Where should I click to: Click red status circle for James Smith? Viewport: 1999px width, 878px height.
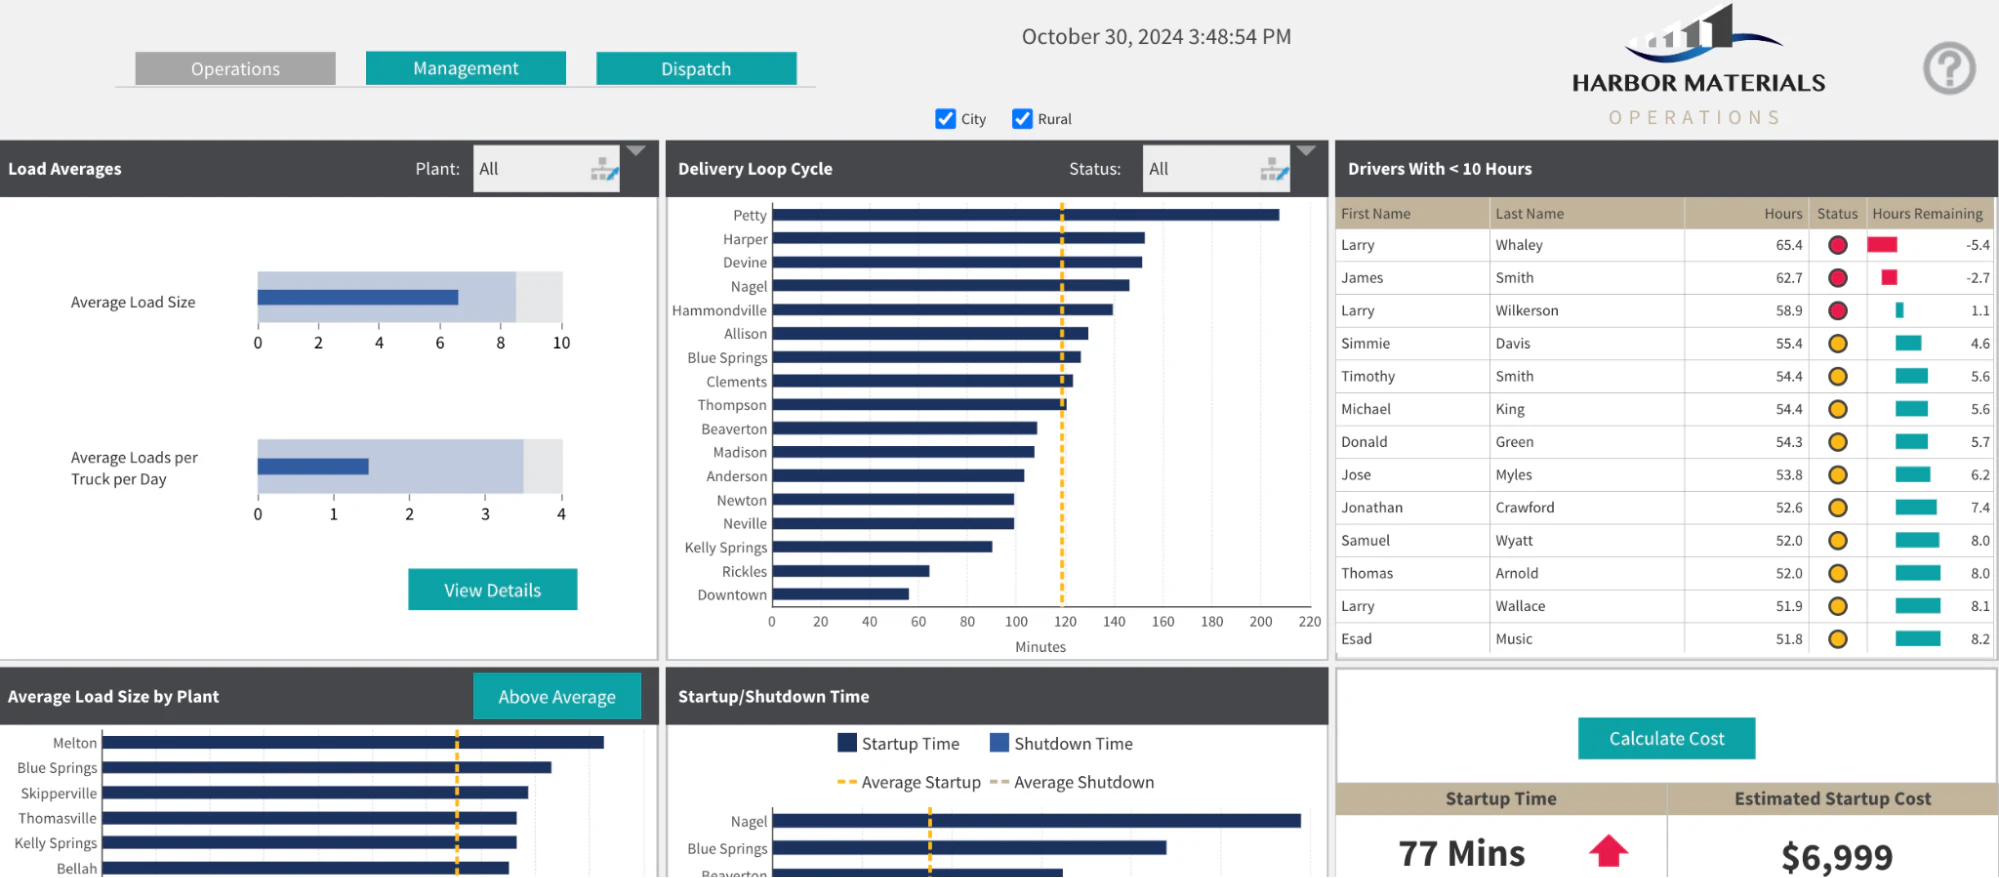tap(1837, 278)
